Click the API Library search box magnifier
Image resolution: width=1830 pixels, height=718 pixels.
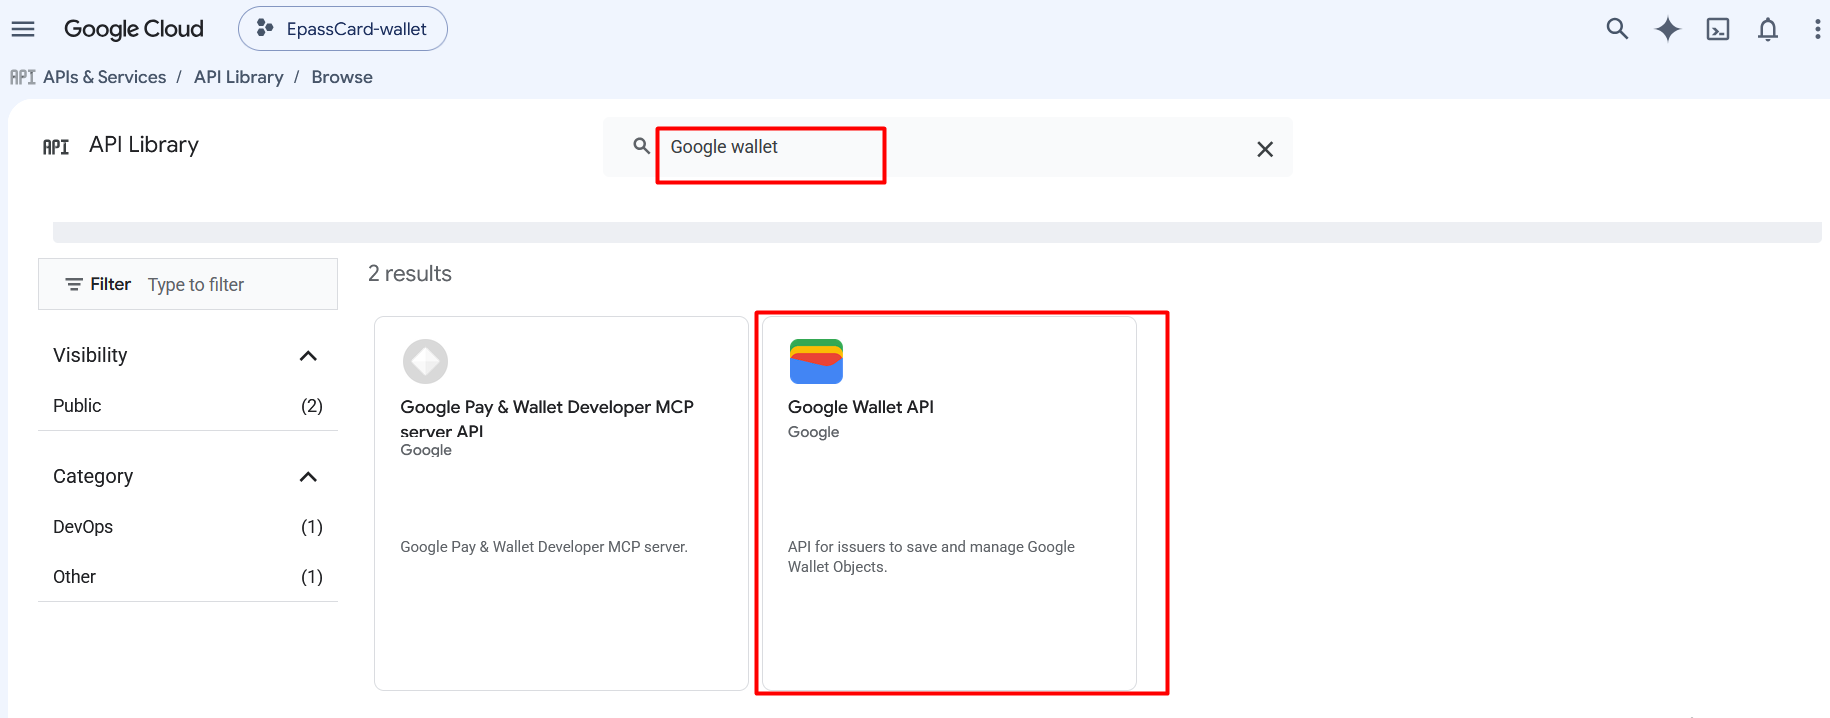coord(642,146)
